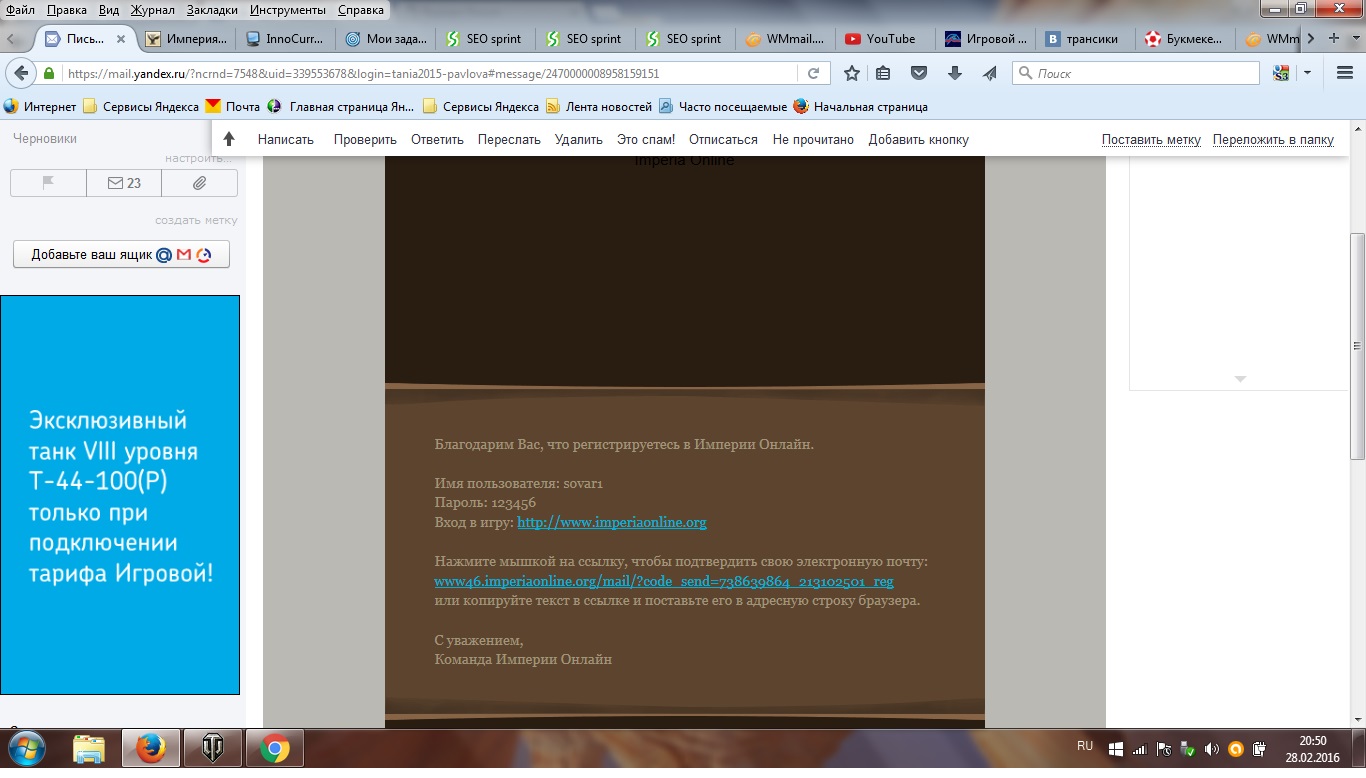Click Firefox icon in taskbar
The image size is (1366, 778).
click(151, 749)
